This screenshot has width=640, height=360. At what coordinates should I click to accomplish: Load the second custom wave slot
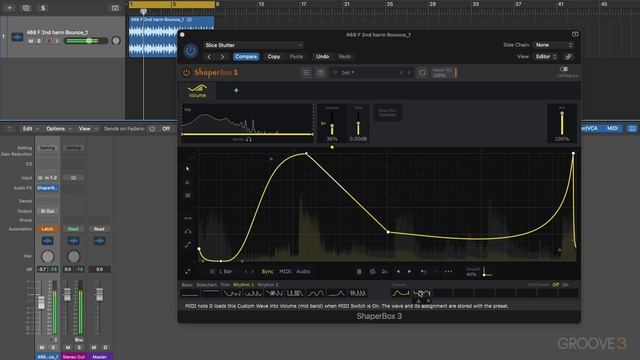click(422, 293)
